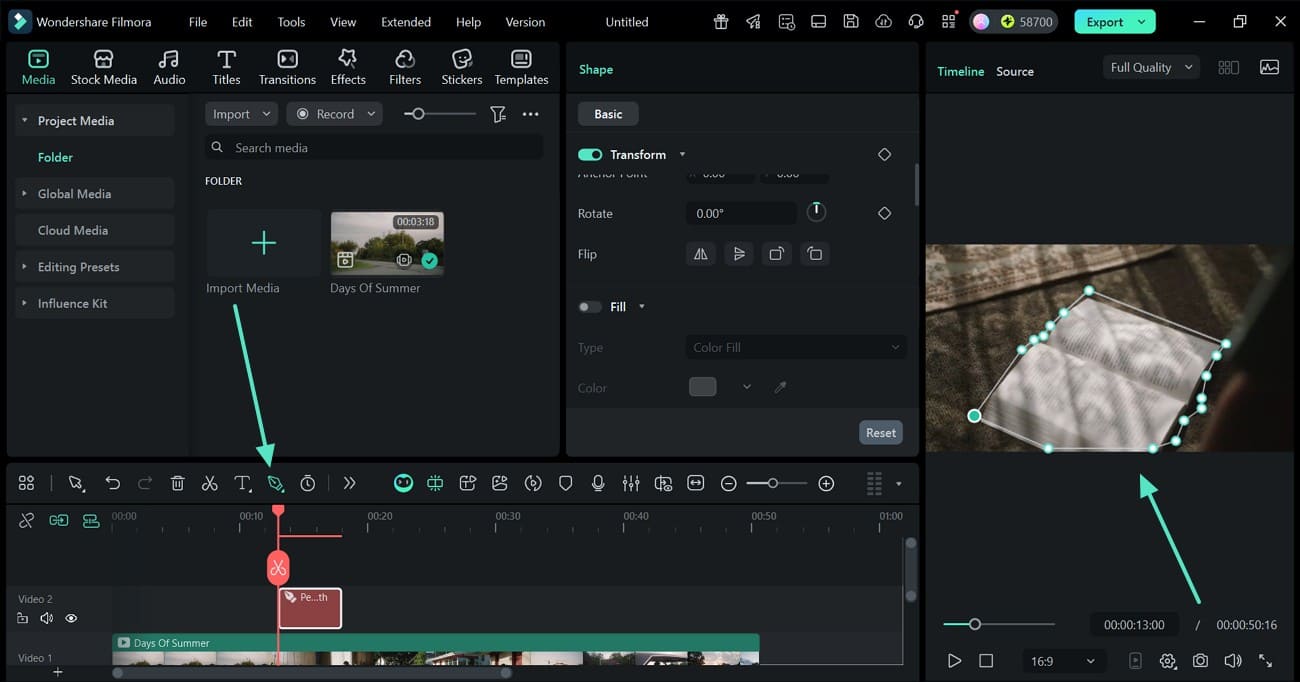This screenshot has height=682, width=1300.
Task: Open the 16:9 aspect ratio dropdown
Action: click(1062, 661)
